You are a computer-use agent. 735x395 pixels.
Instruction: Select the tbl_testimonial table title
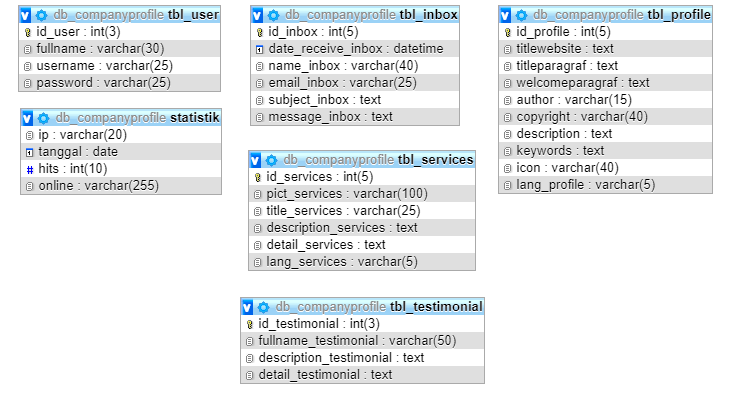[436, 307]
